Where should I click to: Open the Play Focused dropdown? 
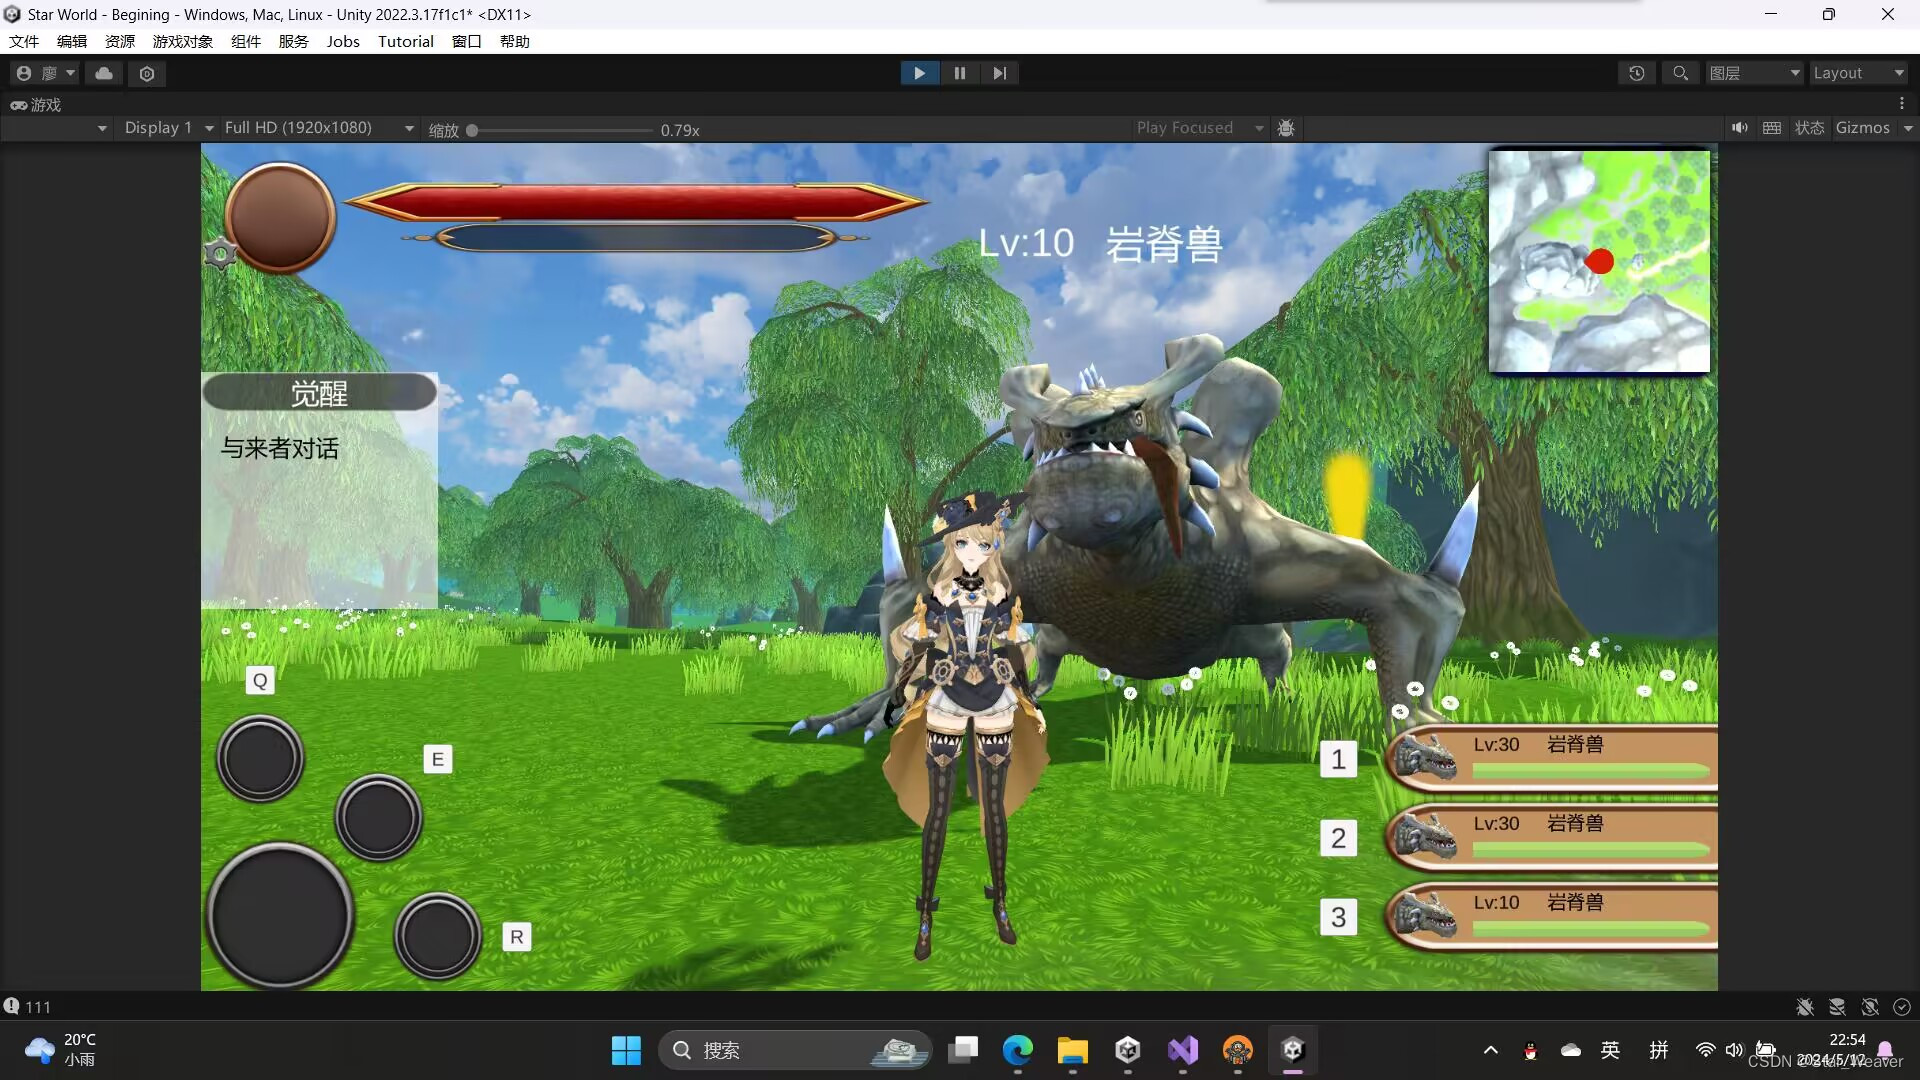(x=1198, y=128)
